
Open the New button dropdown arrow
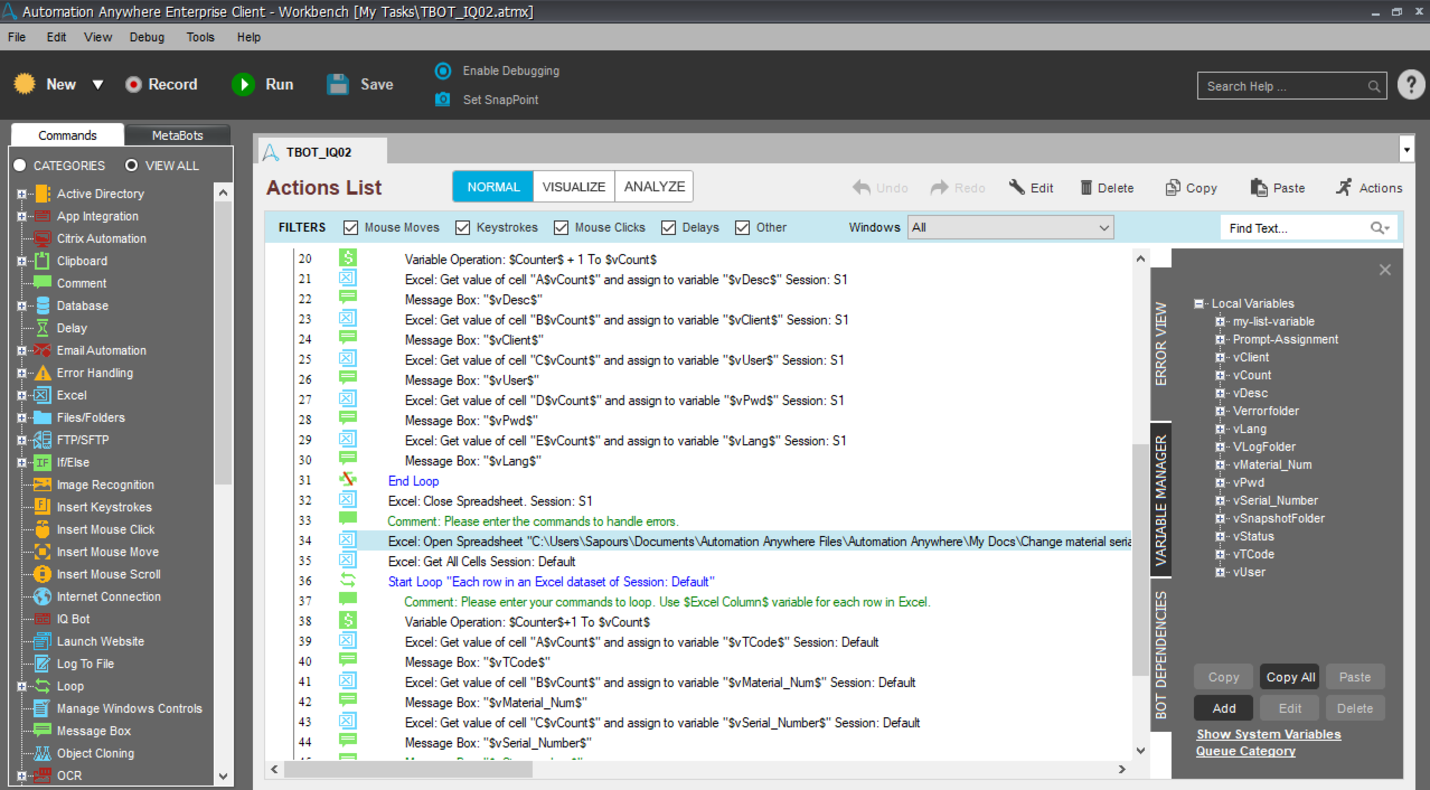[98, 85]
